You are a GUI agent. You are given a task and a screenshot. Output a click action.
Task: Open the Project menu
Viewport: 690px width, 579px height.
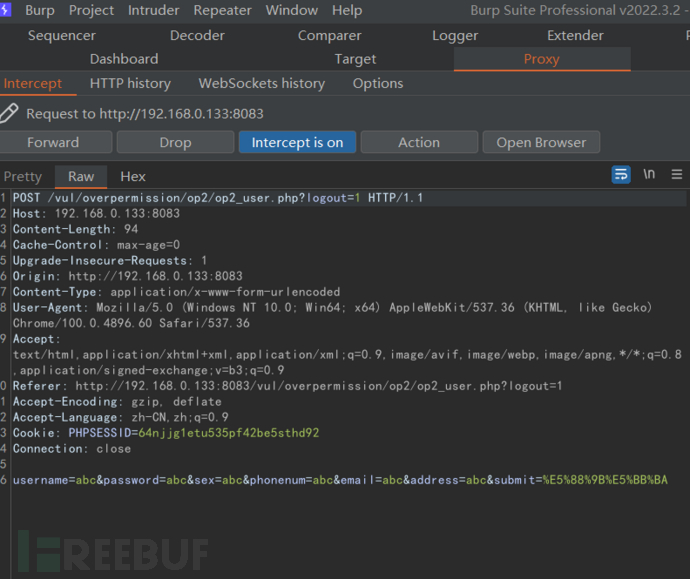point(91,10)
